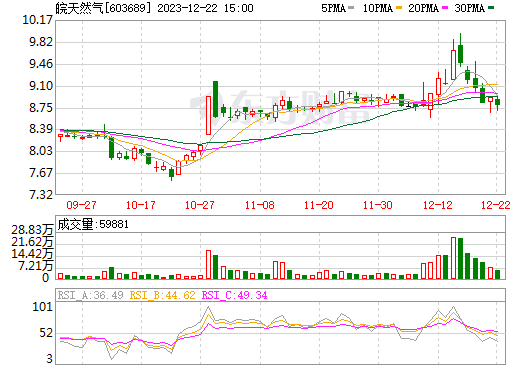
Task: Click the 成交量:59881 volume label
Action: 93,224
